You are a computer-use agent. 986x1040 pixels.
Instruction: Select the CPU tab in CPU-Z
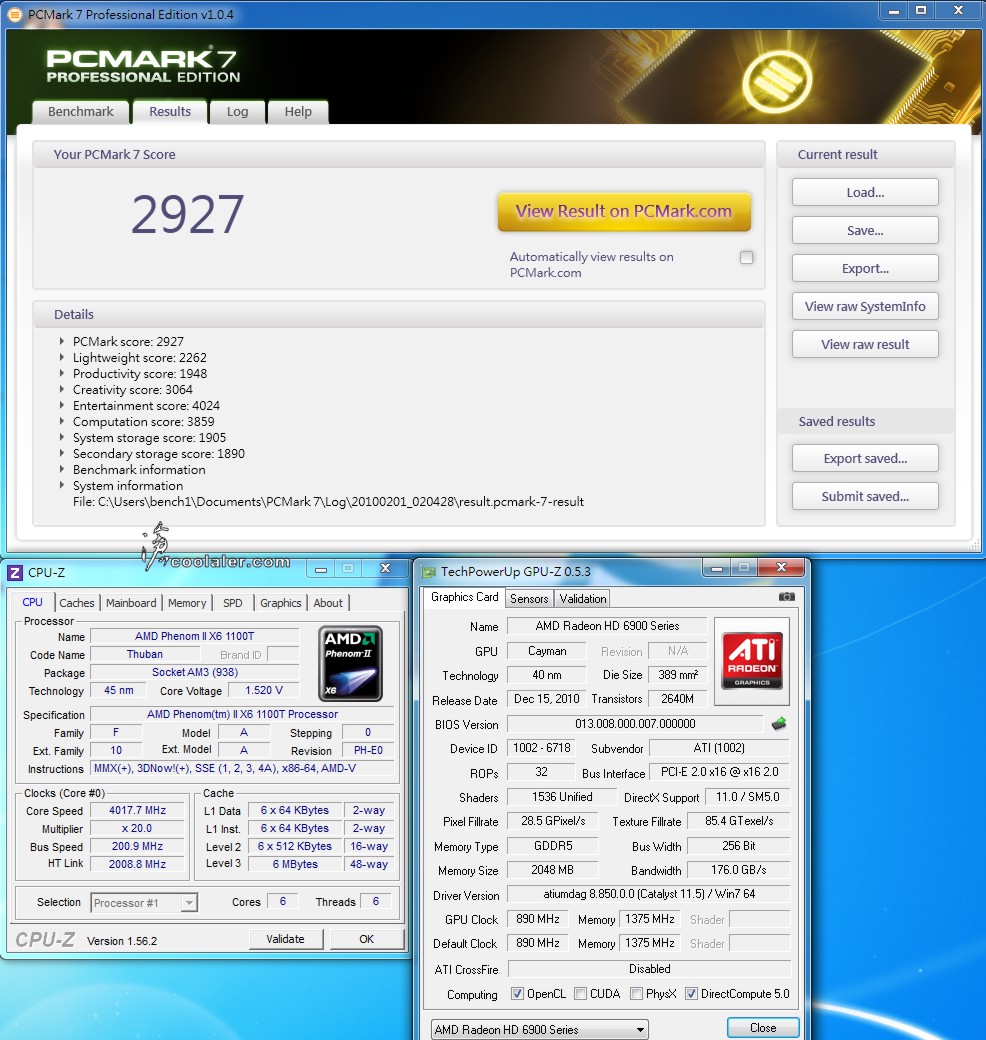coord(32,602)
